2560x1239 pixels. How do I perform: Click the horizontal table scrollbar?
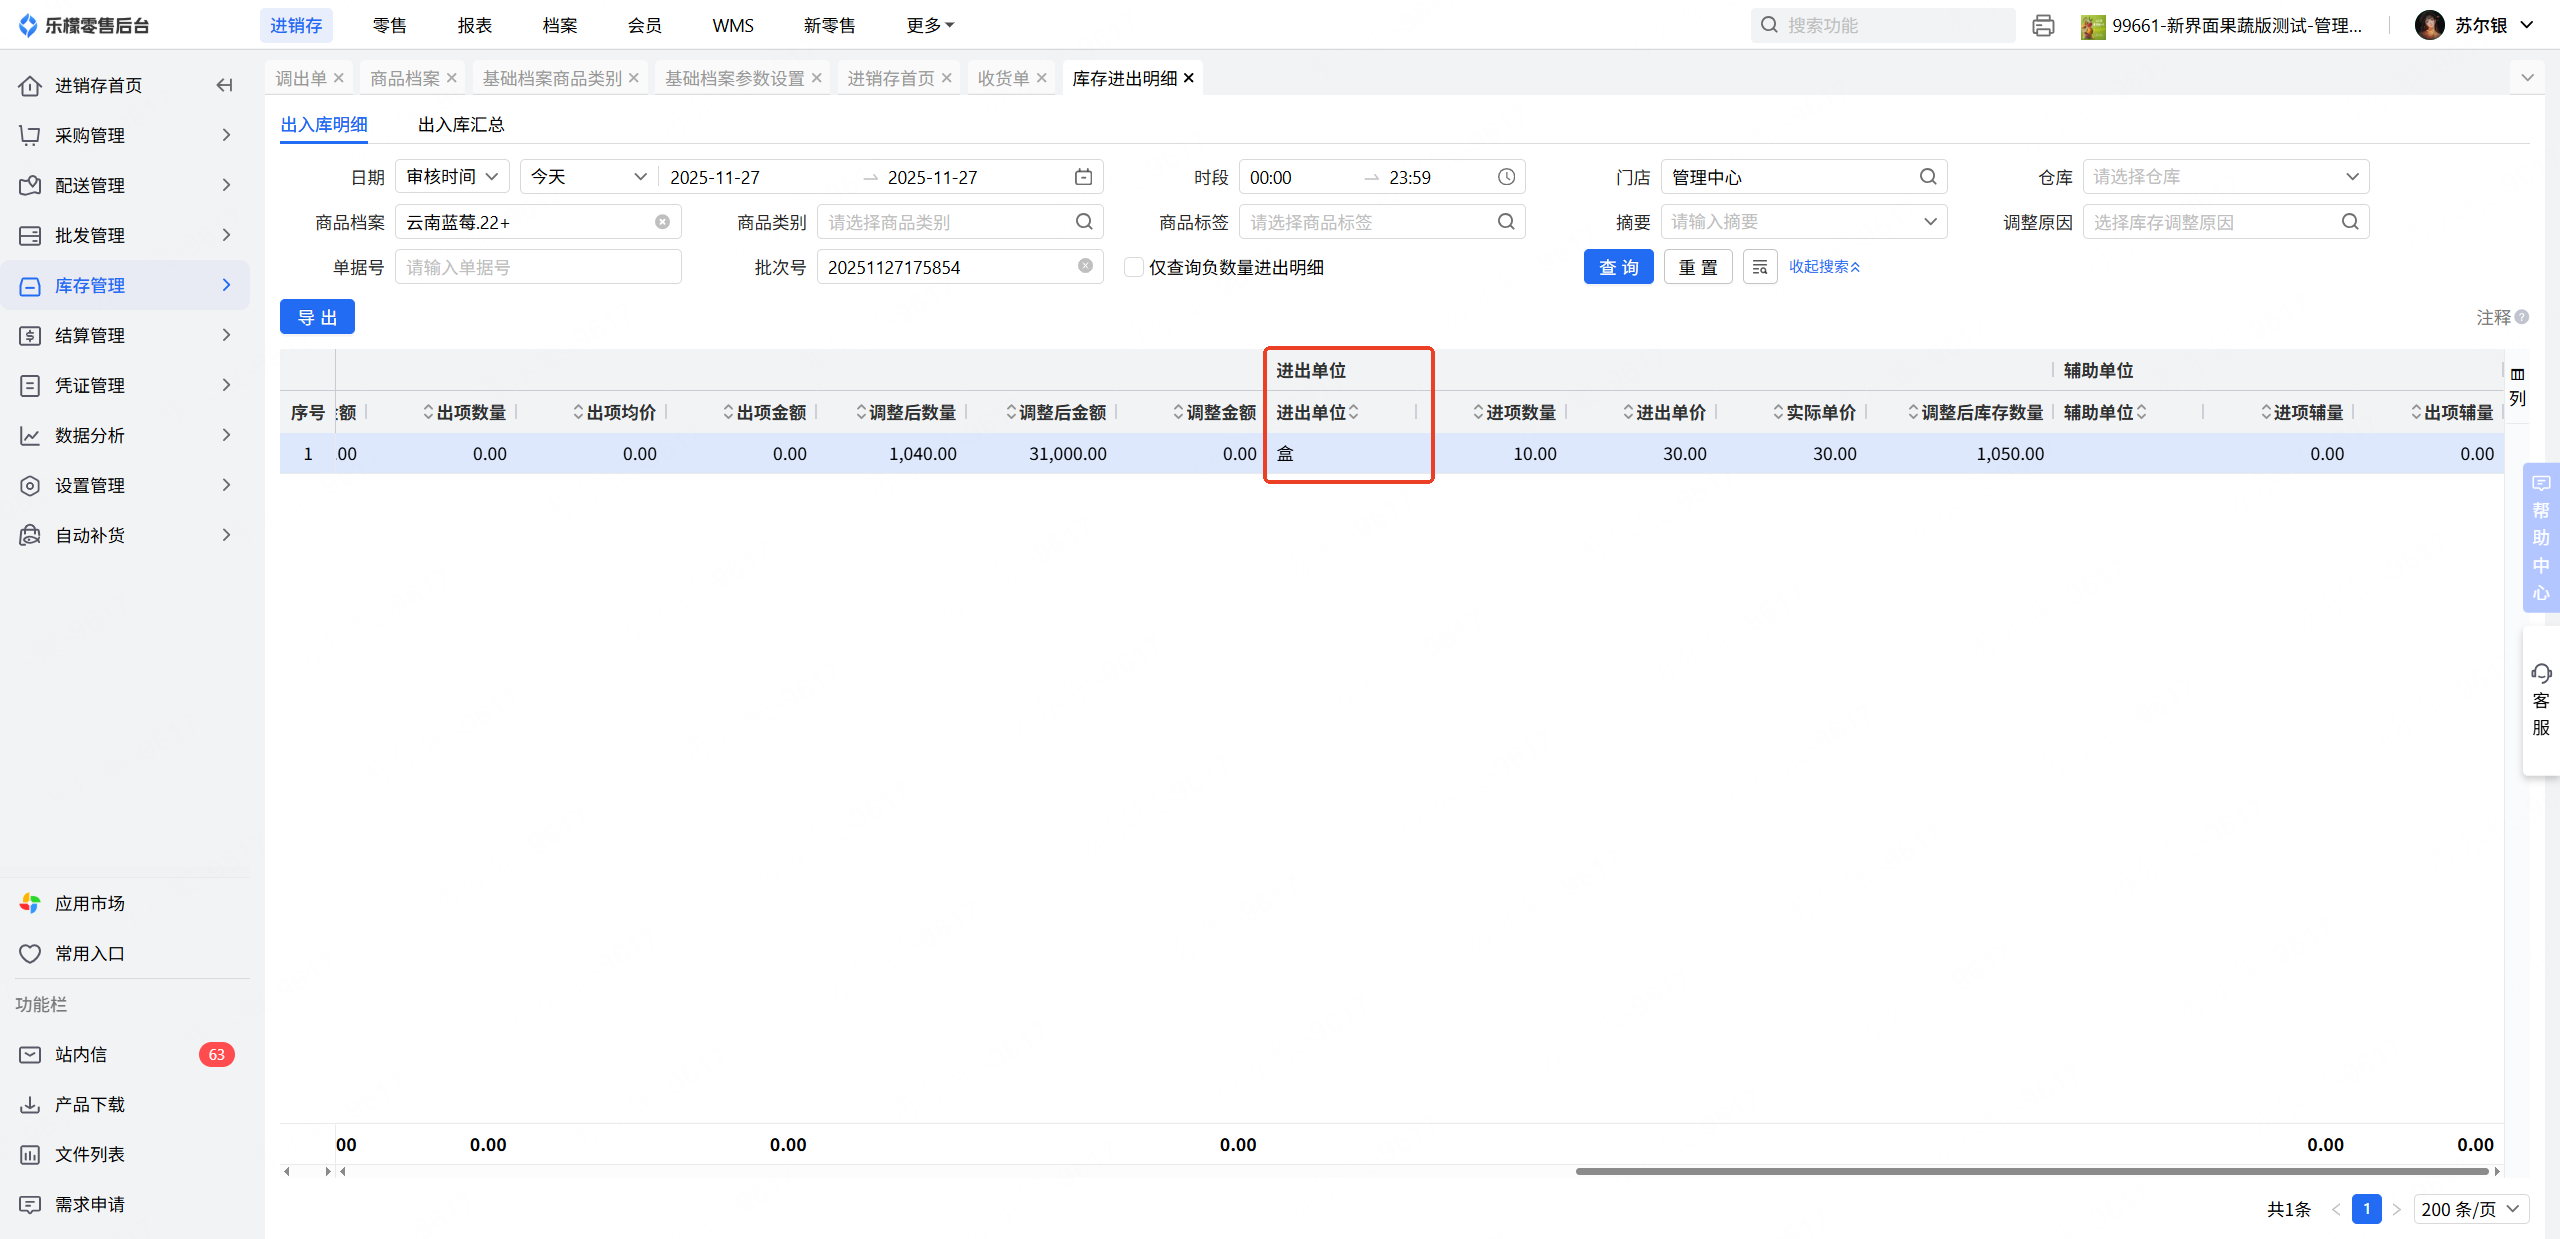click(x=2030, y=1171)
